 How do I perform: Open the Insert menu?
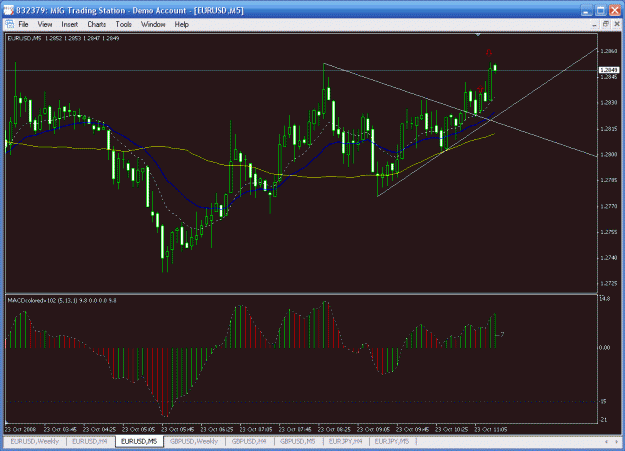point(69,24)
